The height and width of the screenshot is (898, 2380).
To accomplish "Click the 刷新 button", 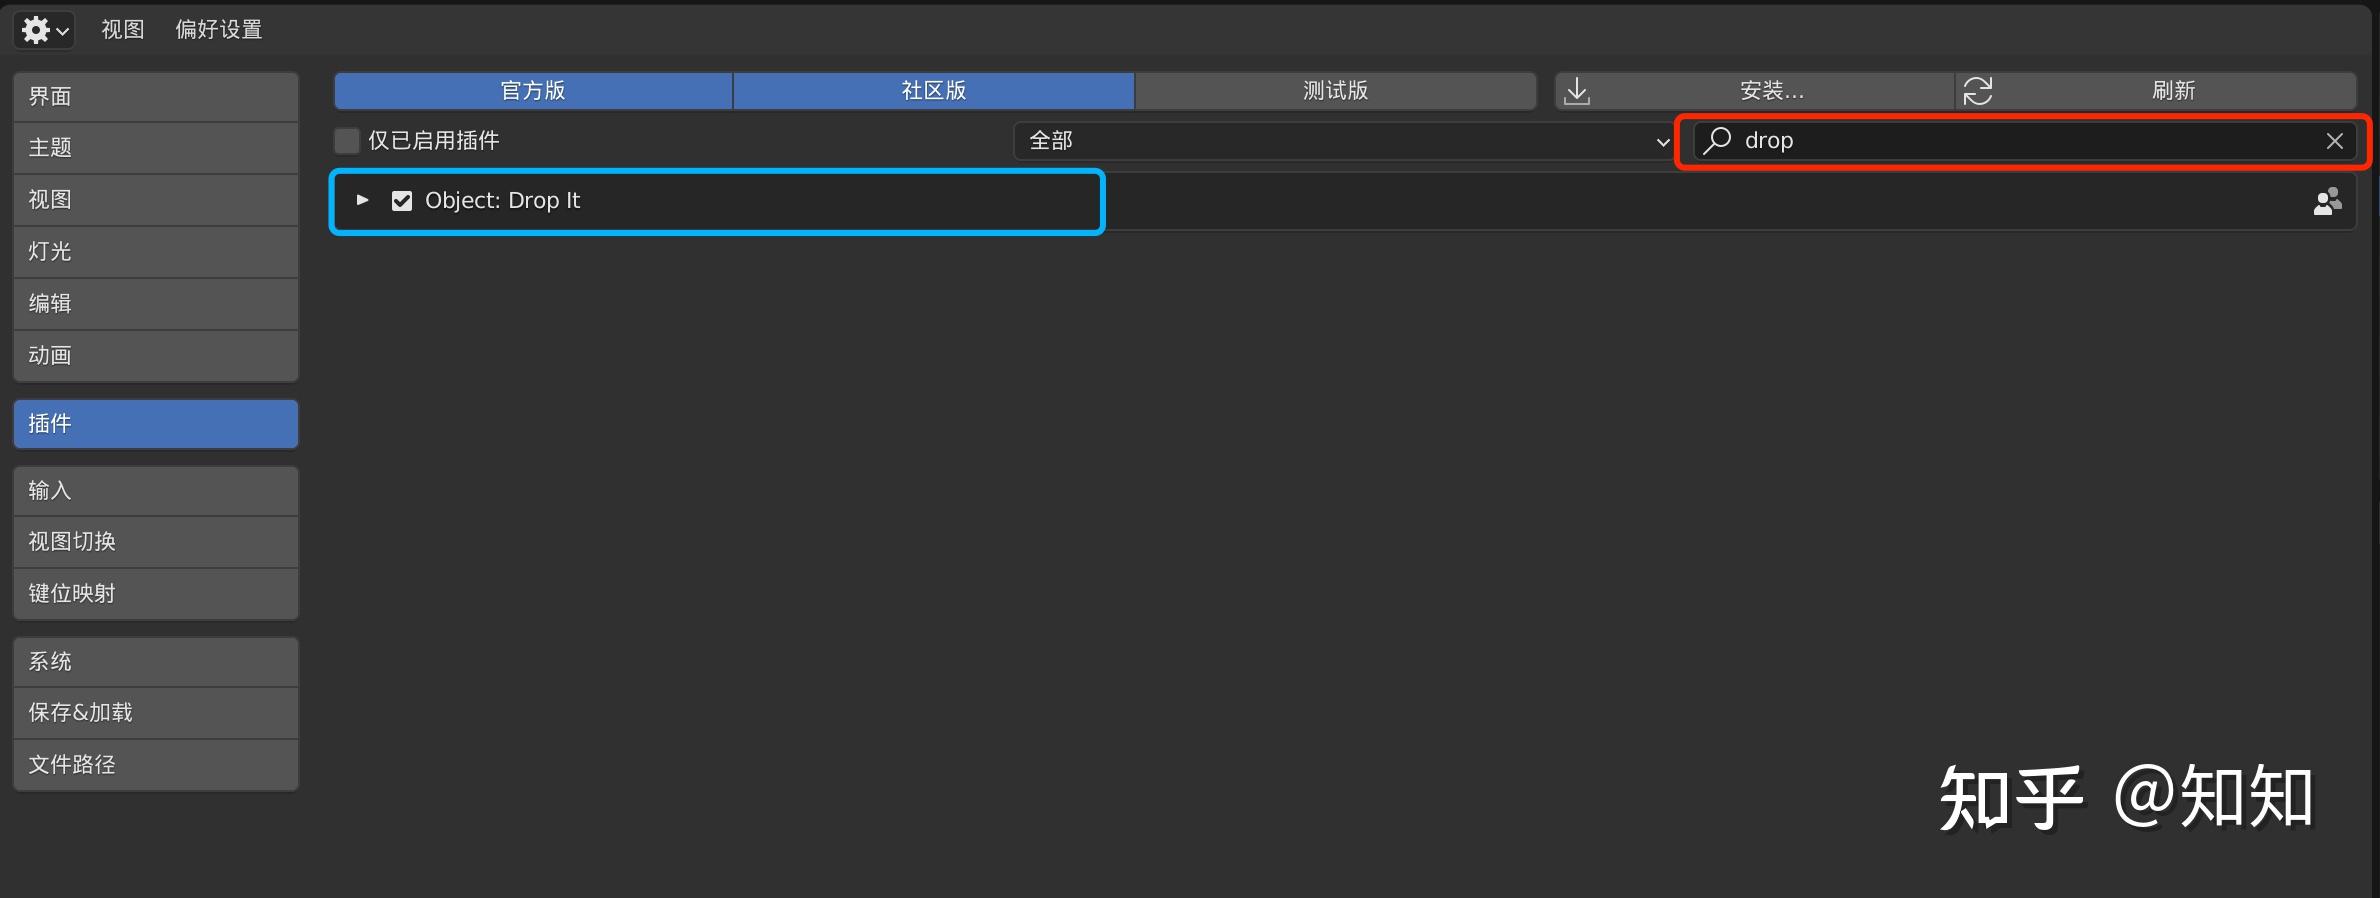I will [x=2156, y=90].
